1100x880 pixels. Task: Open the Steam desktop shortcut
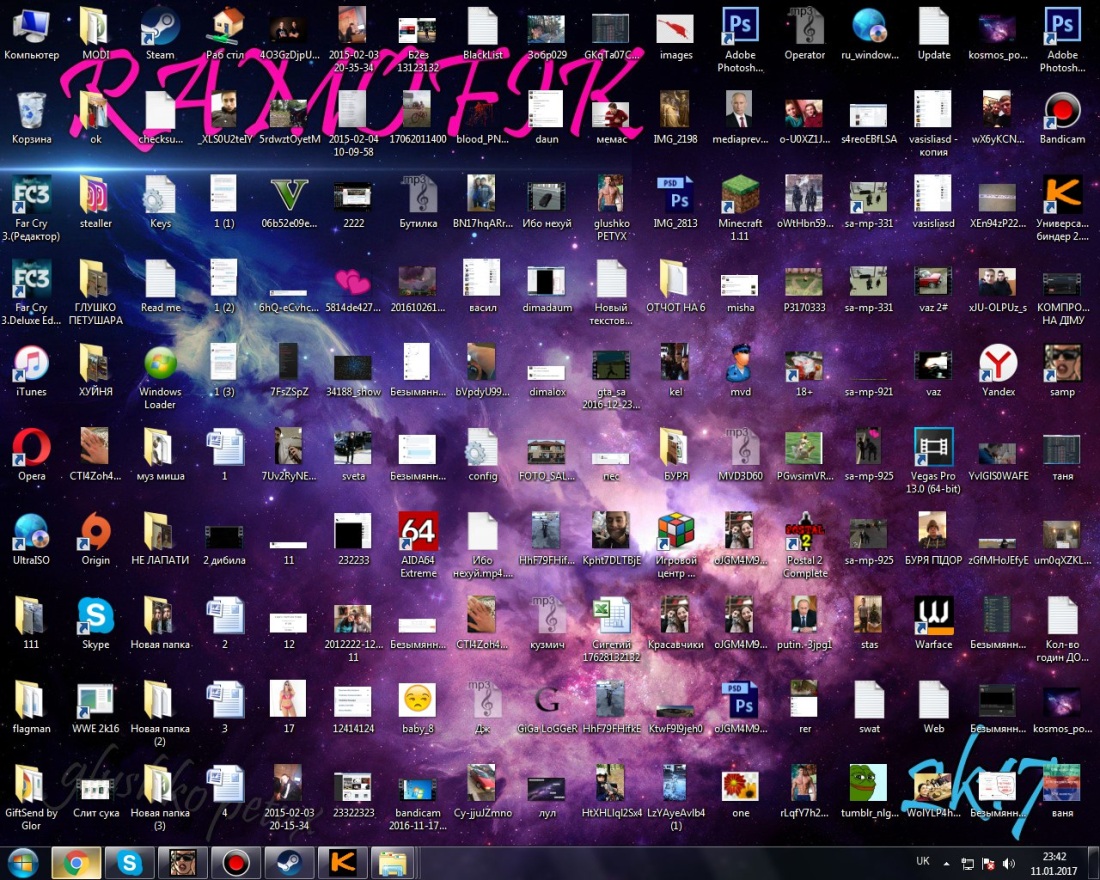[159, 26]
